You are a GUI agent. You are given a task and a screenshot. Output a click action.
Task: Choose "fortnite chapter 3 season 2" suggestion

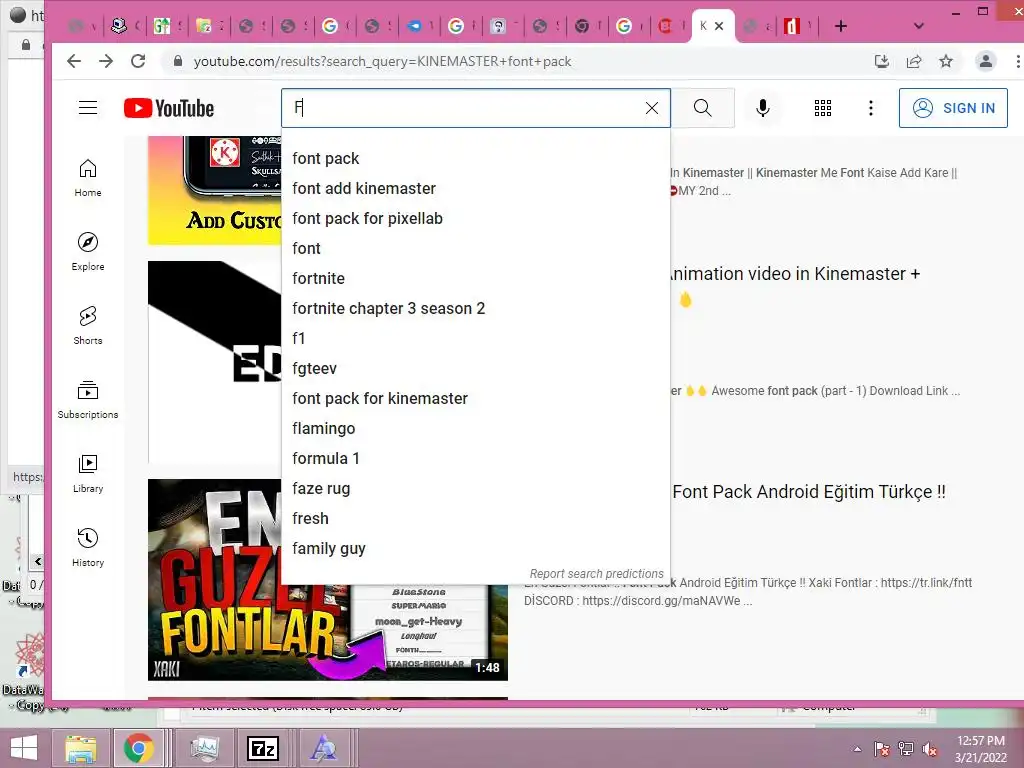coord(475,309)
